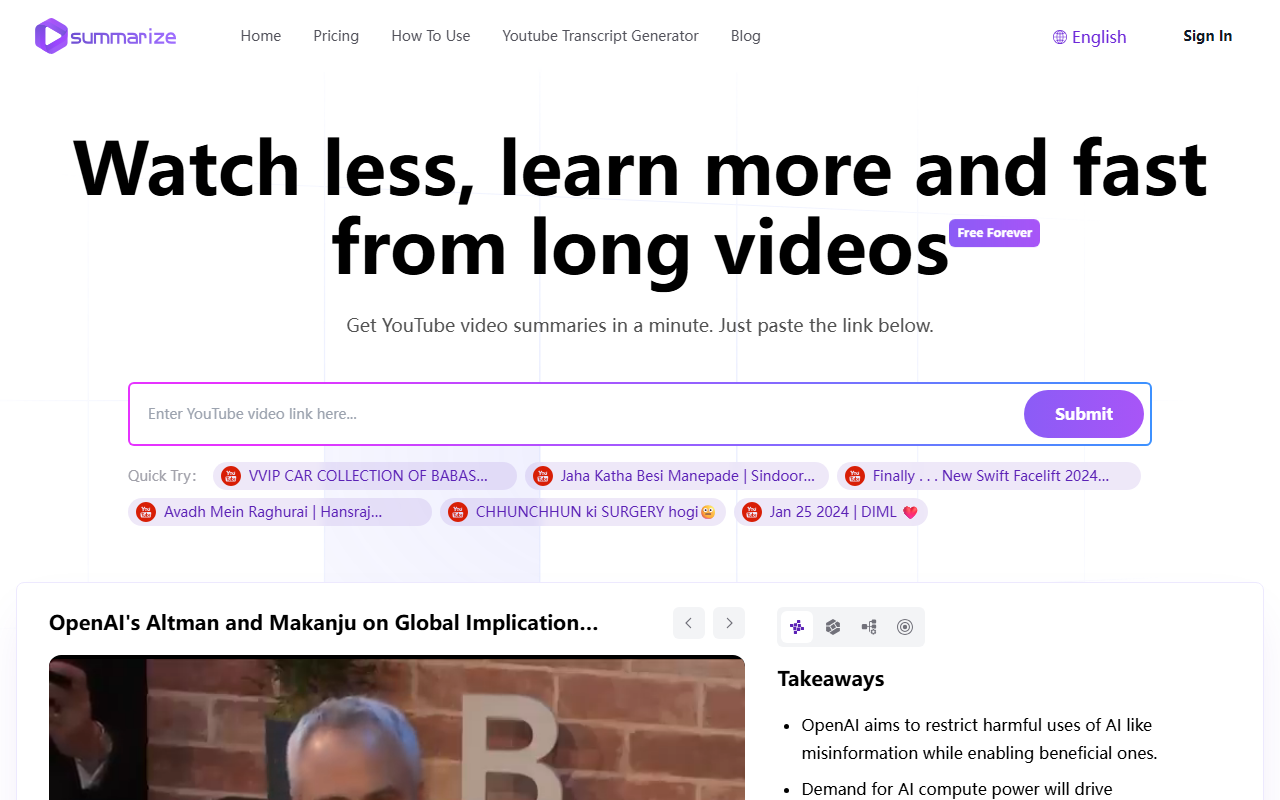Click the Summarize logo icon

point(51,36)
